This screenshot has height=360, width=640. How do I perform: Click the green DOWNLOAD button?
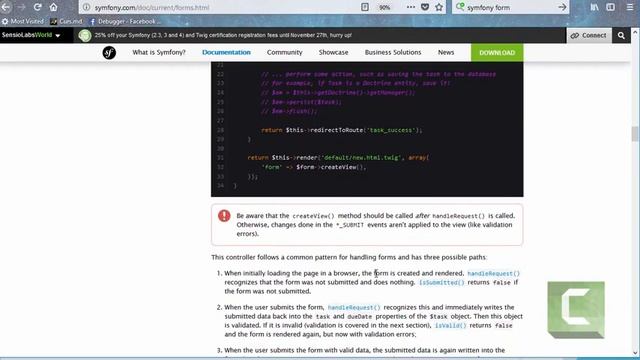[x=497, y=53]
